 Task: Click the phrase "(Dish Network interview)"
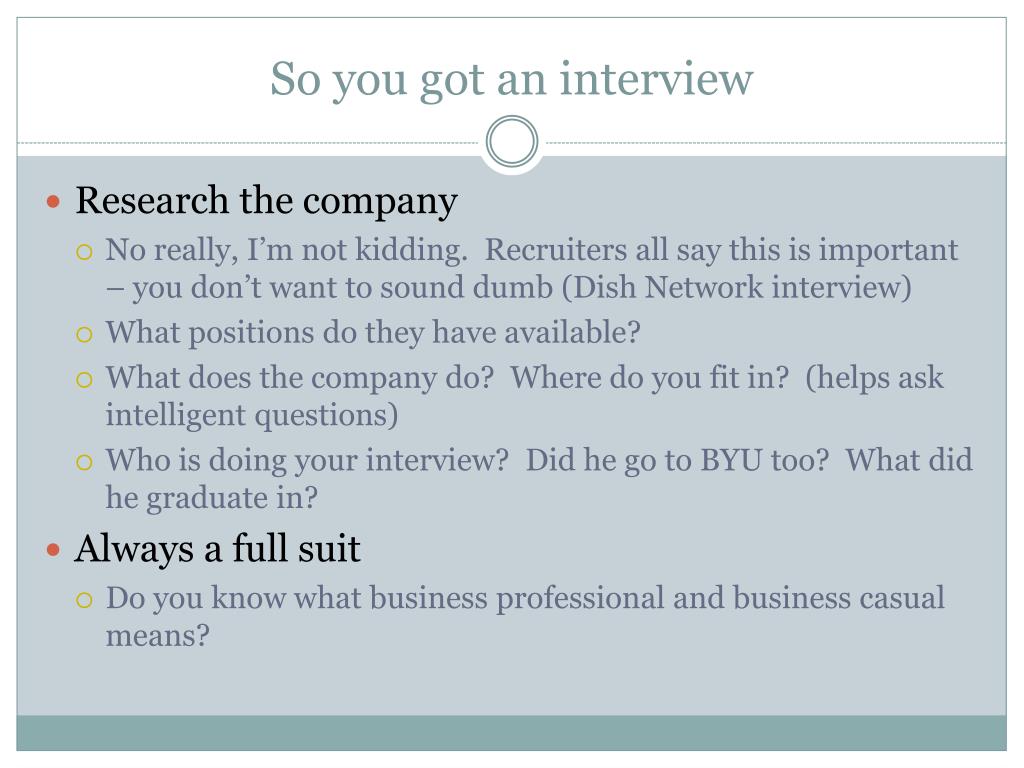click(x=736, y=288)
